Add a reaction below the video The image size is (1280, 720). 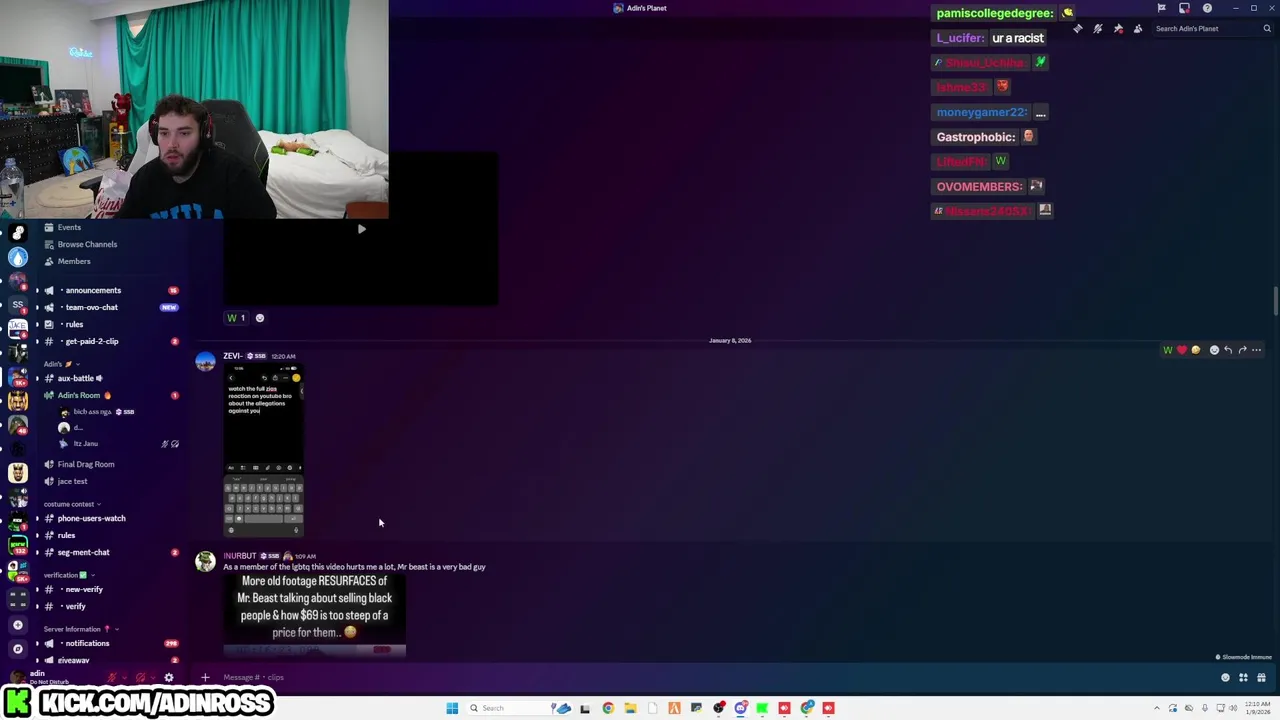coord(260,318)
